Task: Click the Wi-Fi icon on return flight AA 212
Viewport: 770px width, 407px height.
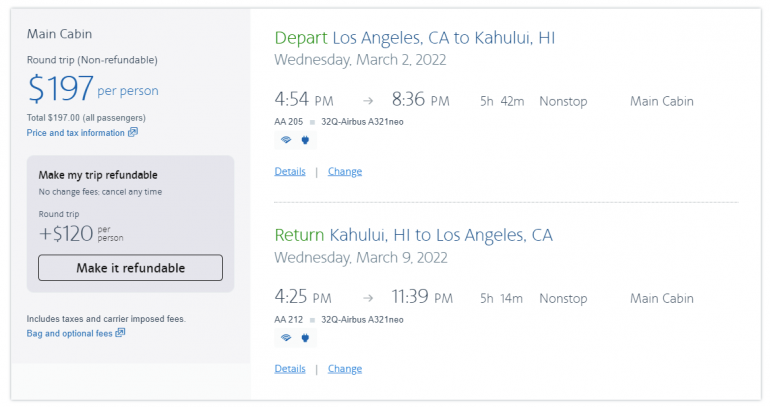Action: click(x=285, y=338)
